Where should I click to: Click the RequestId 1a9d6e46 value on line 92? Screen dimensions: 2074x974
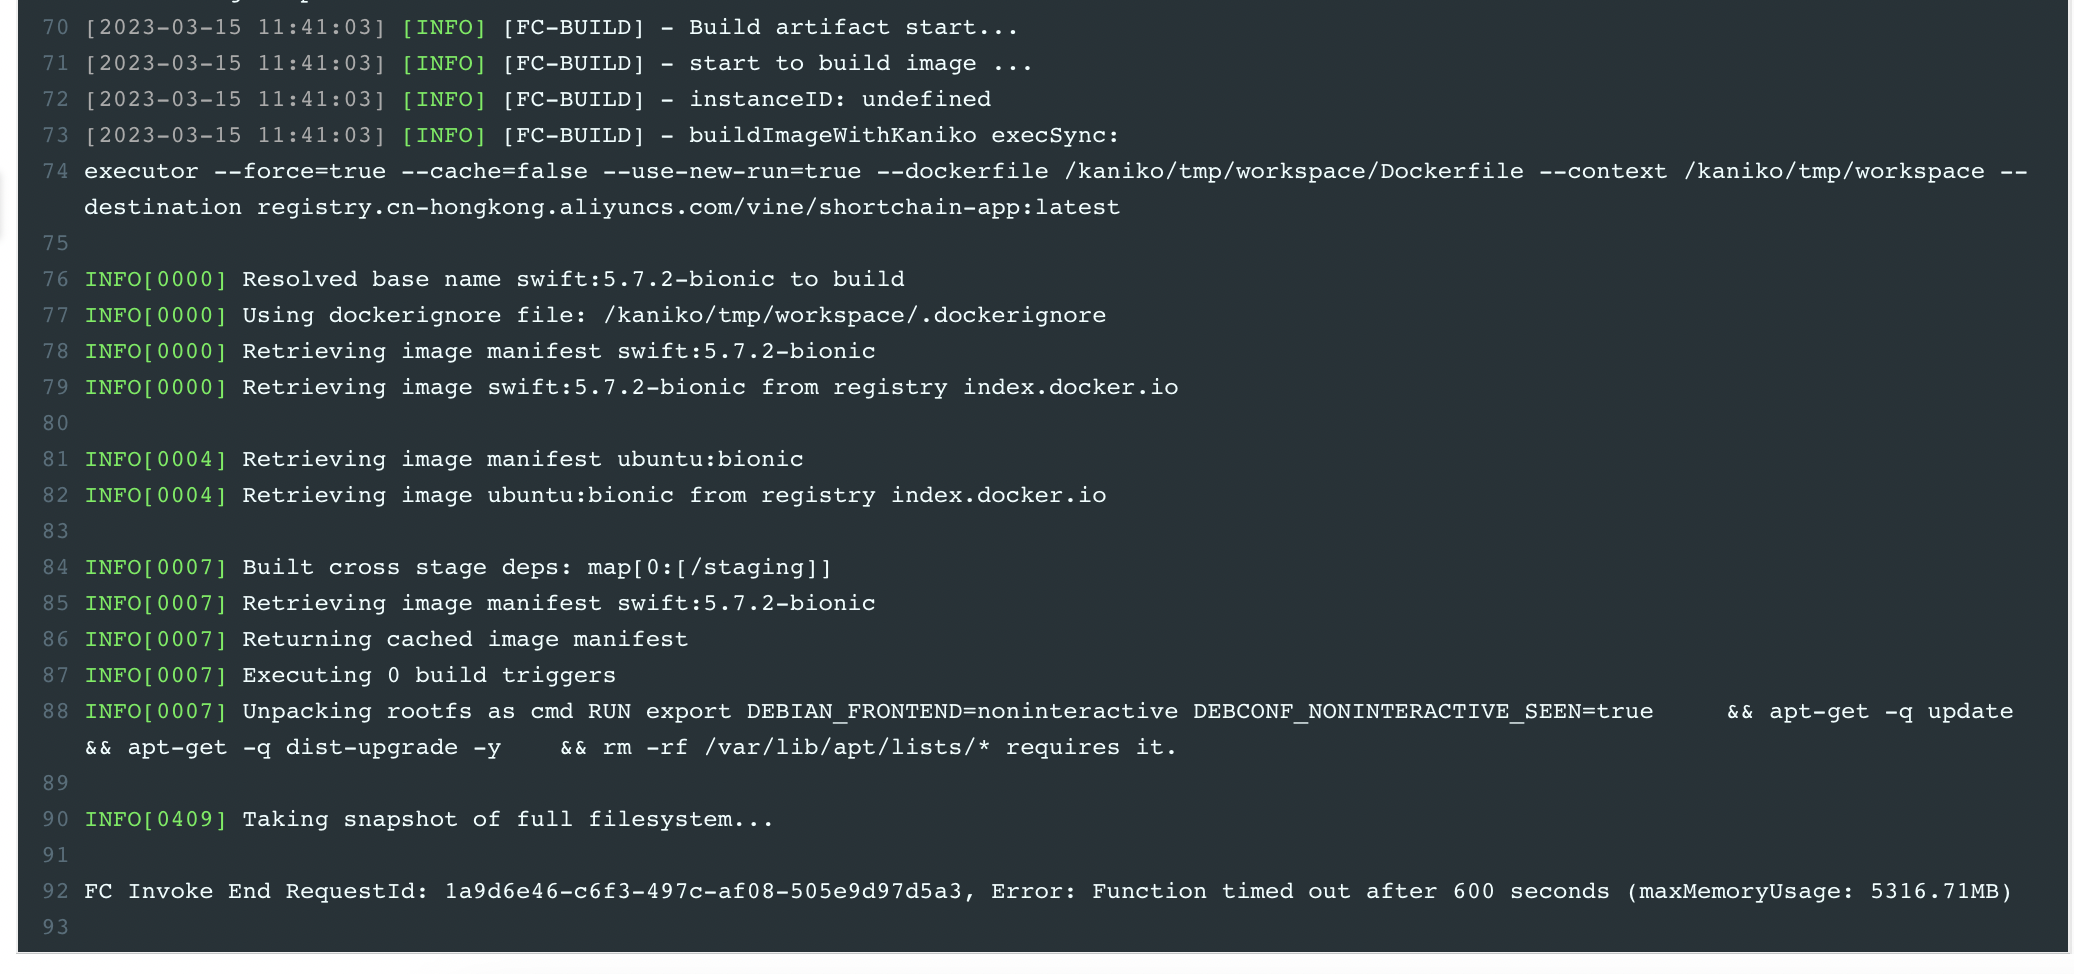pyautogui.click(x=703, y=891)
